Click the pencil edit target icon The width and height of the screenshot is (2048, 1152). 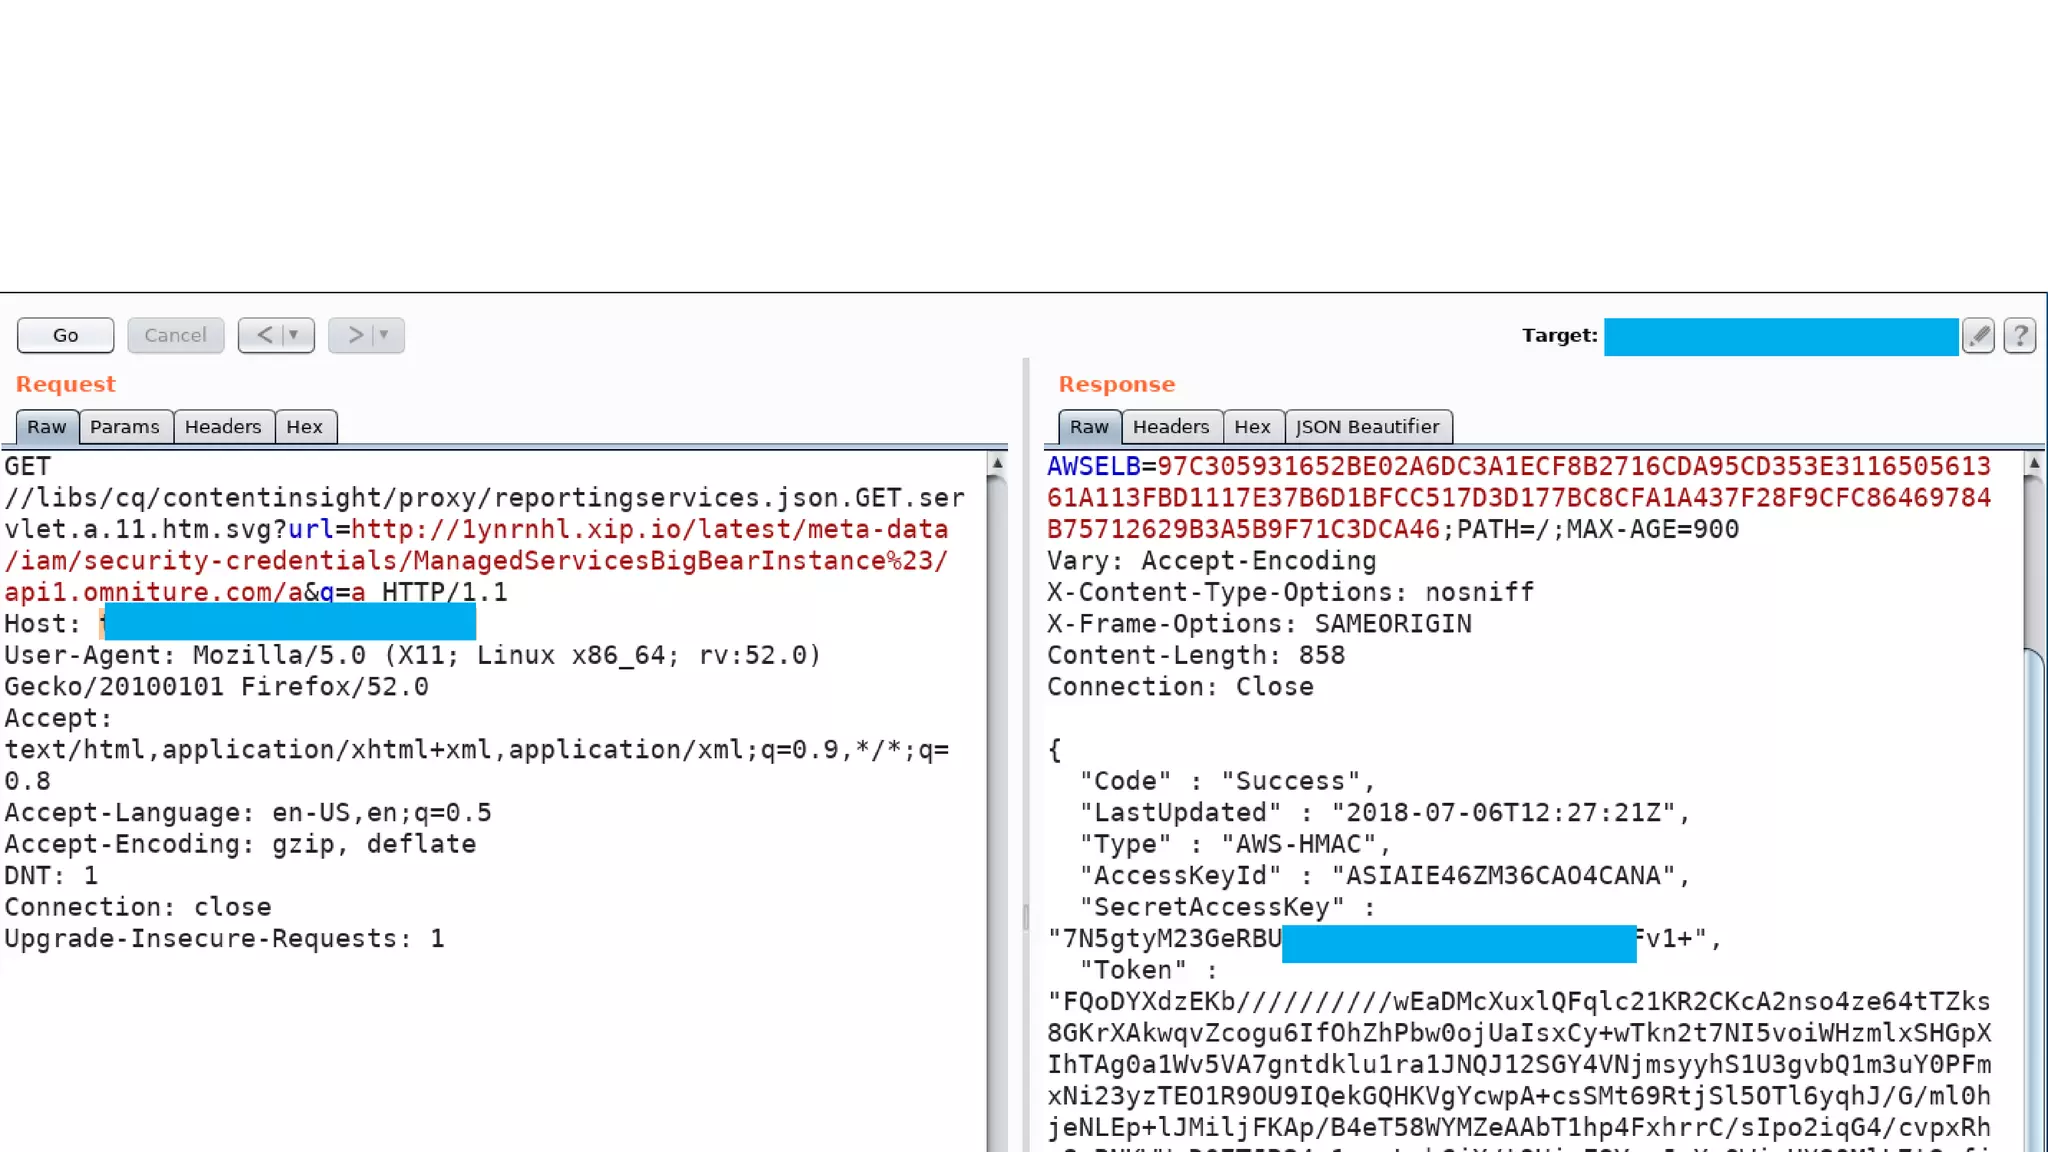point(1978,336)
